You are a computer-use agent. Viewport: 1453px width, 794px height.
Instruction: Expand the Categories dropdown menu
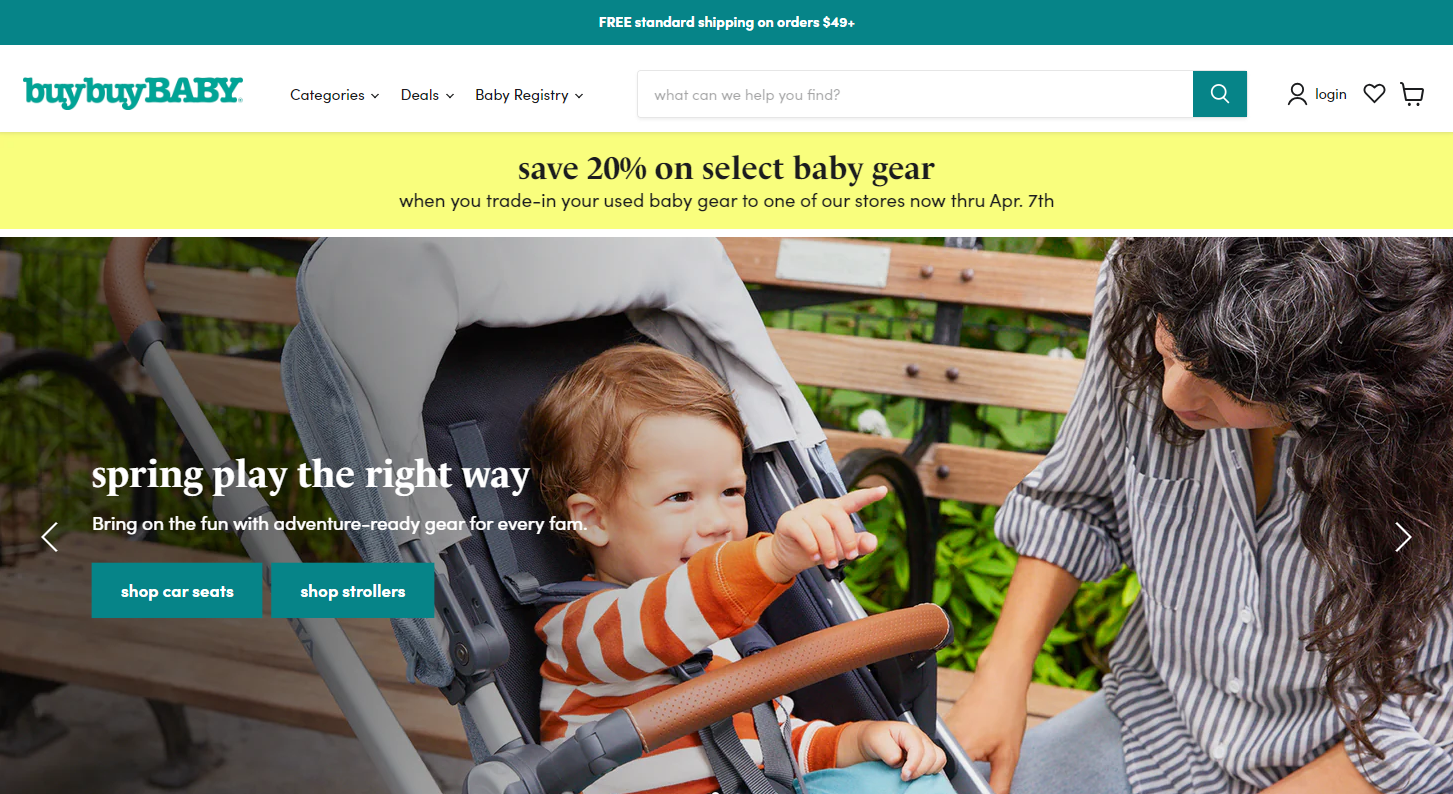tap(335, 95)
